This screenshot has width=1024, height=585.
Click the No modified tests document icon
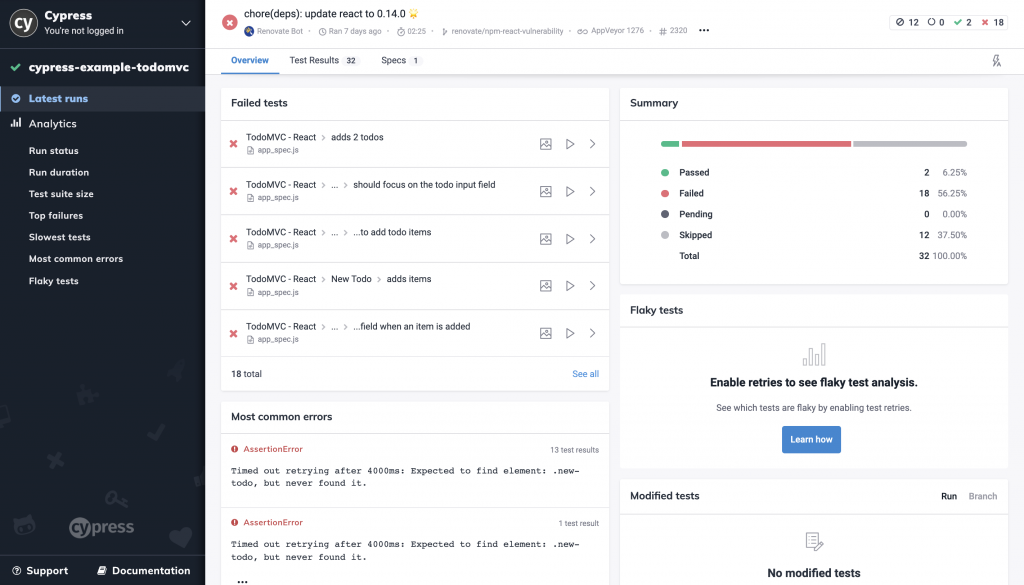tap(814, 541)
